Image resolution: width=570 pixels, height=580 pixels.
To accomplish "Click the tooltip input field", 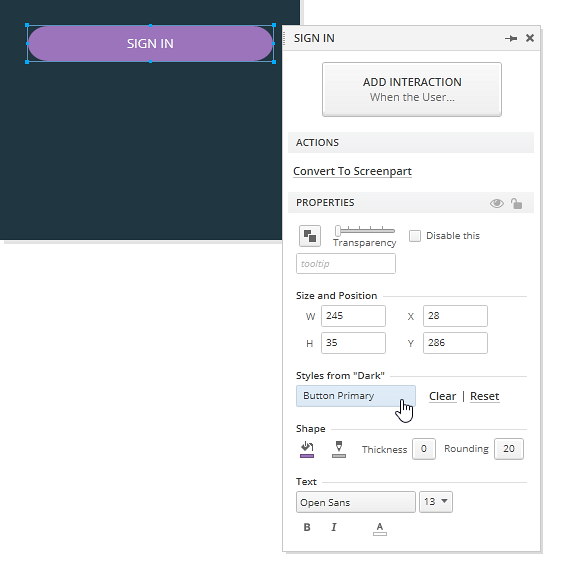I will coord(346,264).
